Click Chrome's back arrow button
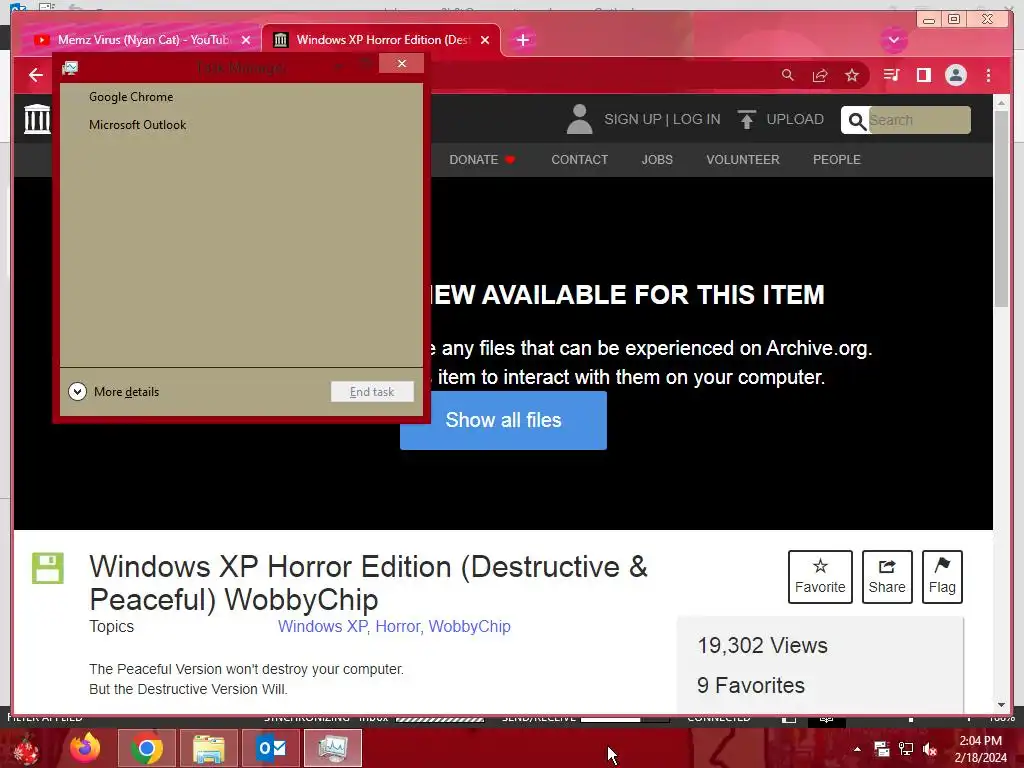 pyautogui.click(x=36, y=75)
